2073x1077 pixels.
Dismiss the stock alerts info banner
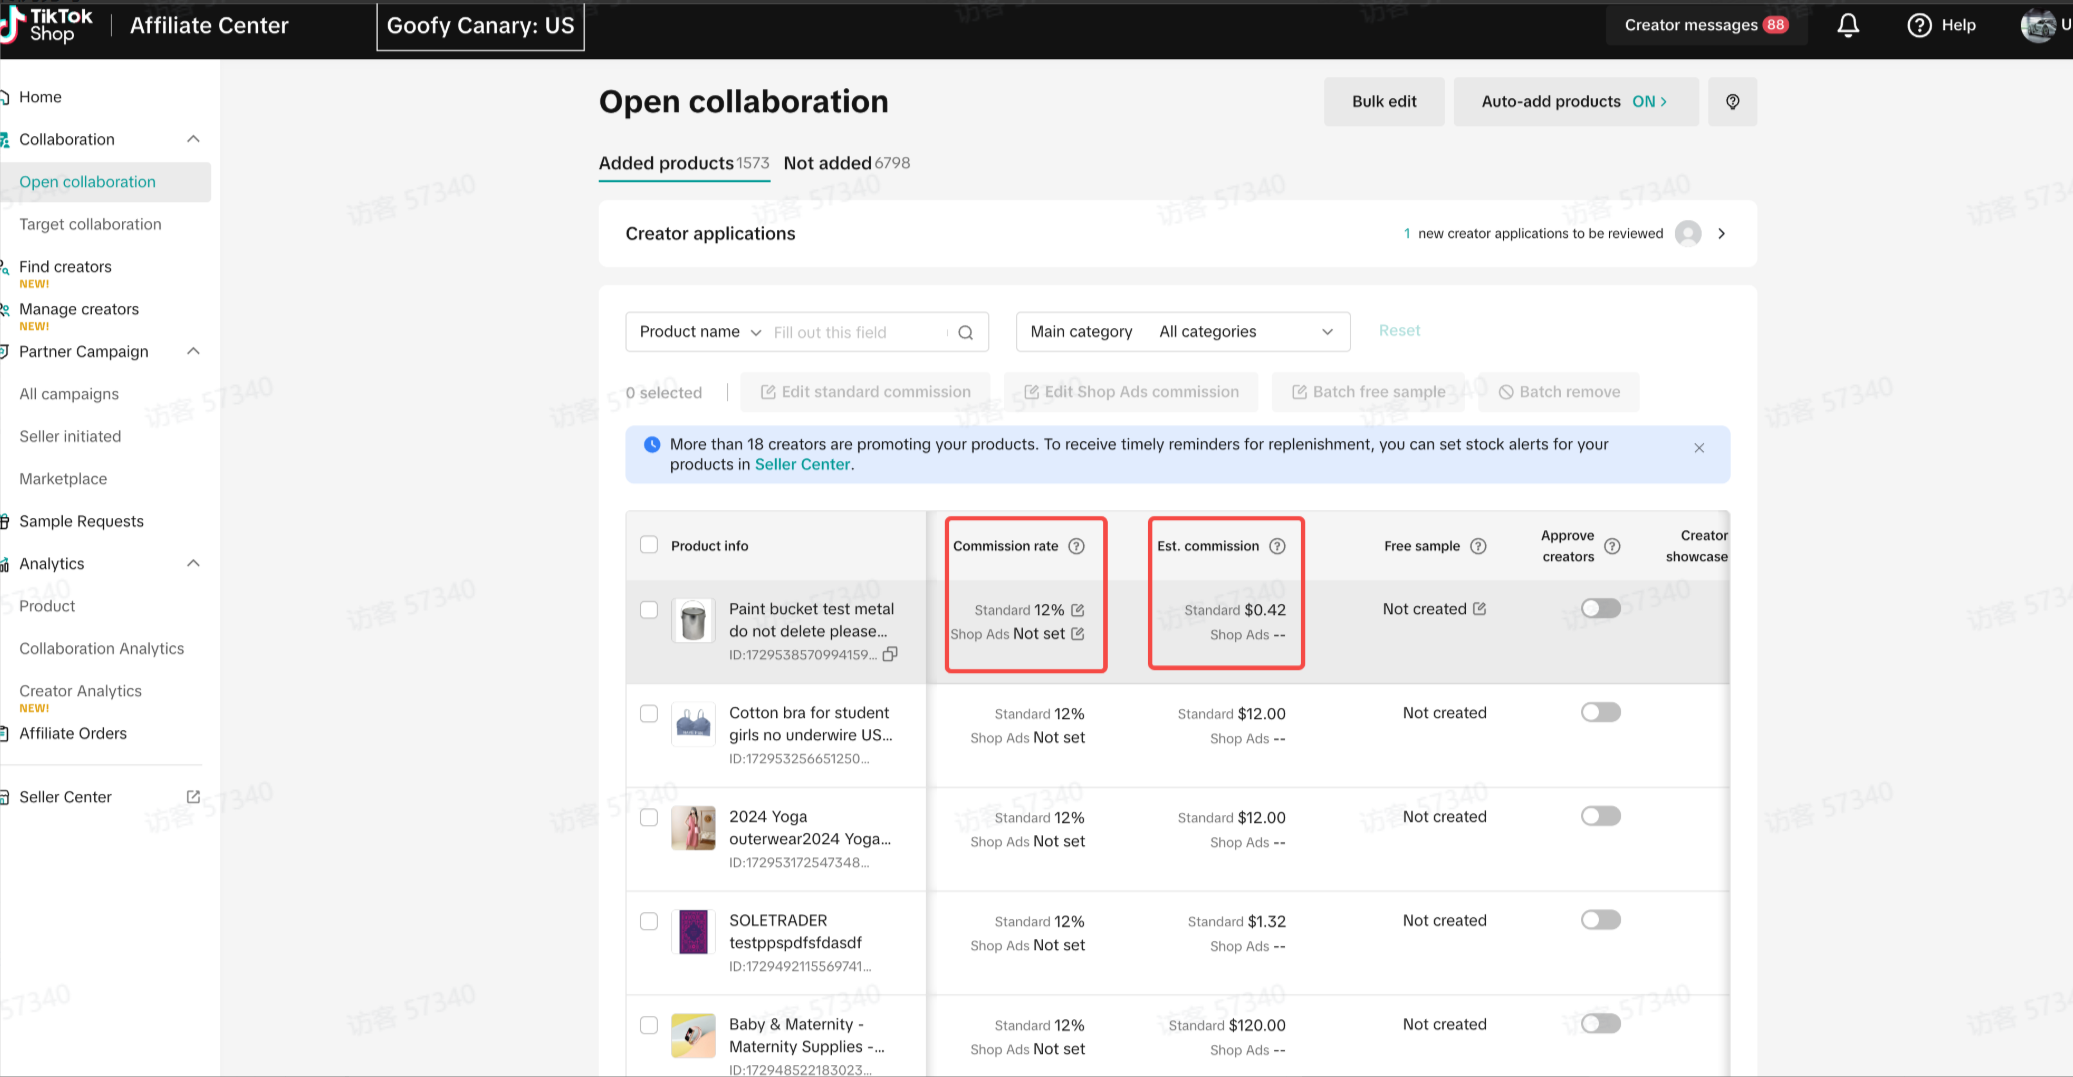(x=1698, y=448)
